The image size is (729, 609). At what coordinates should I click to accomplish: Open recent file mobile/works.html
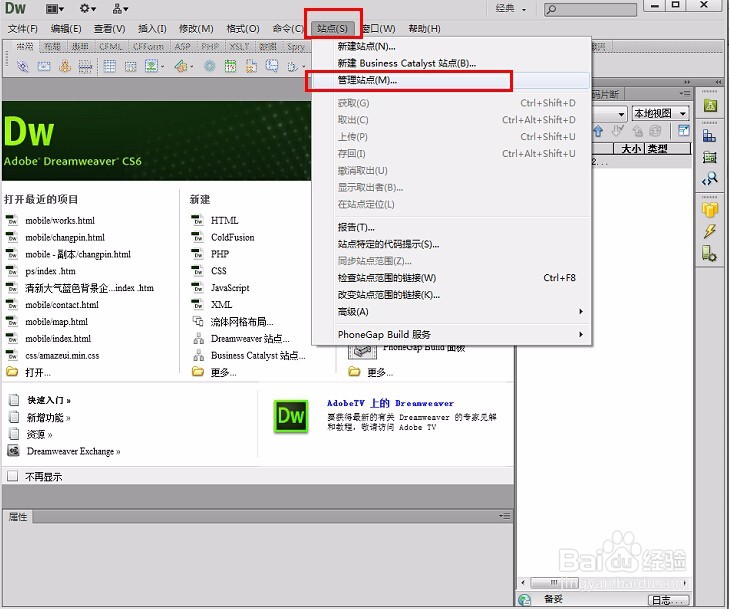coord(60,220)
